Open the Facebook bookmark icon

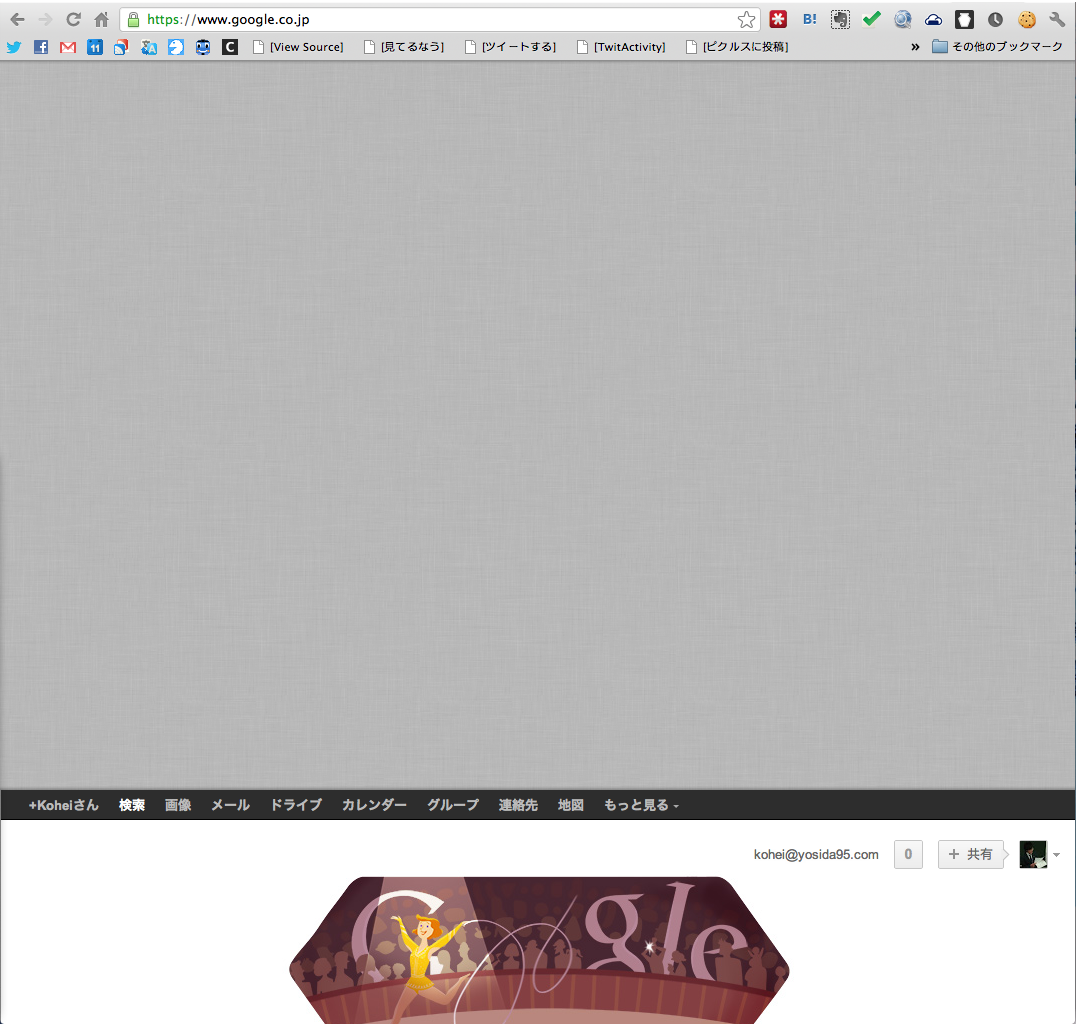point(41,47)
